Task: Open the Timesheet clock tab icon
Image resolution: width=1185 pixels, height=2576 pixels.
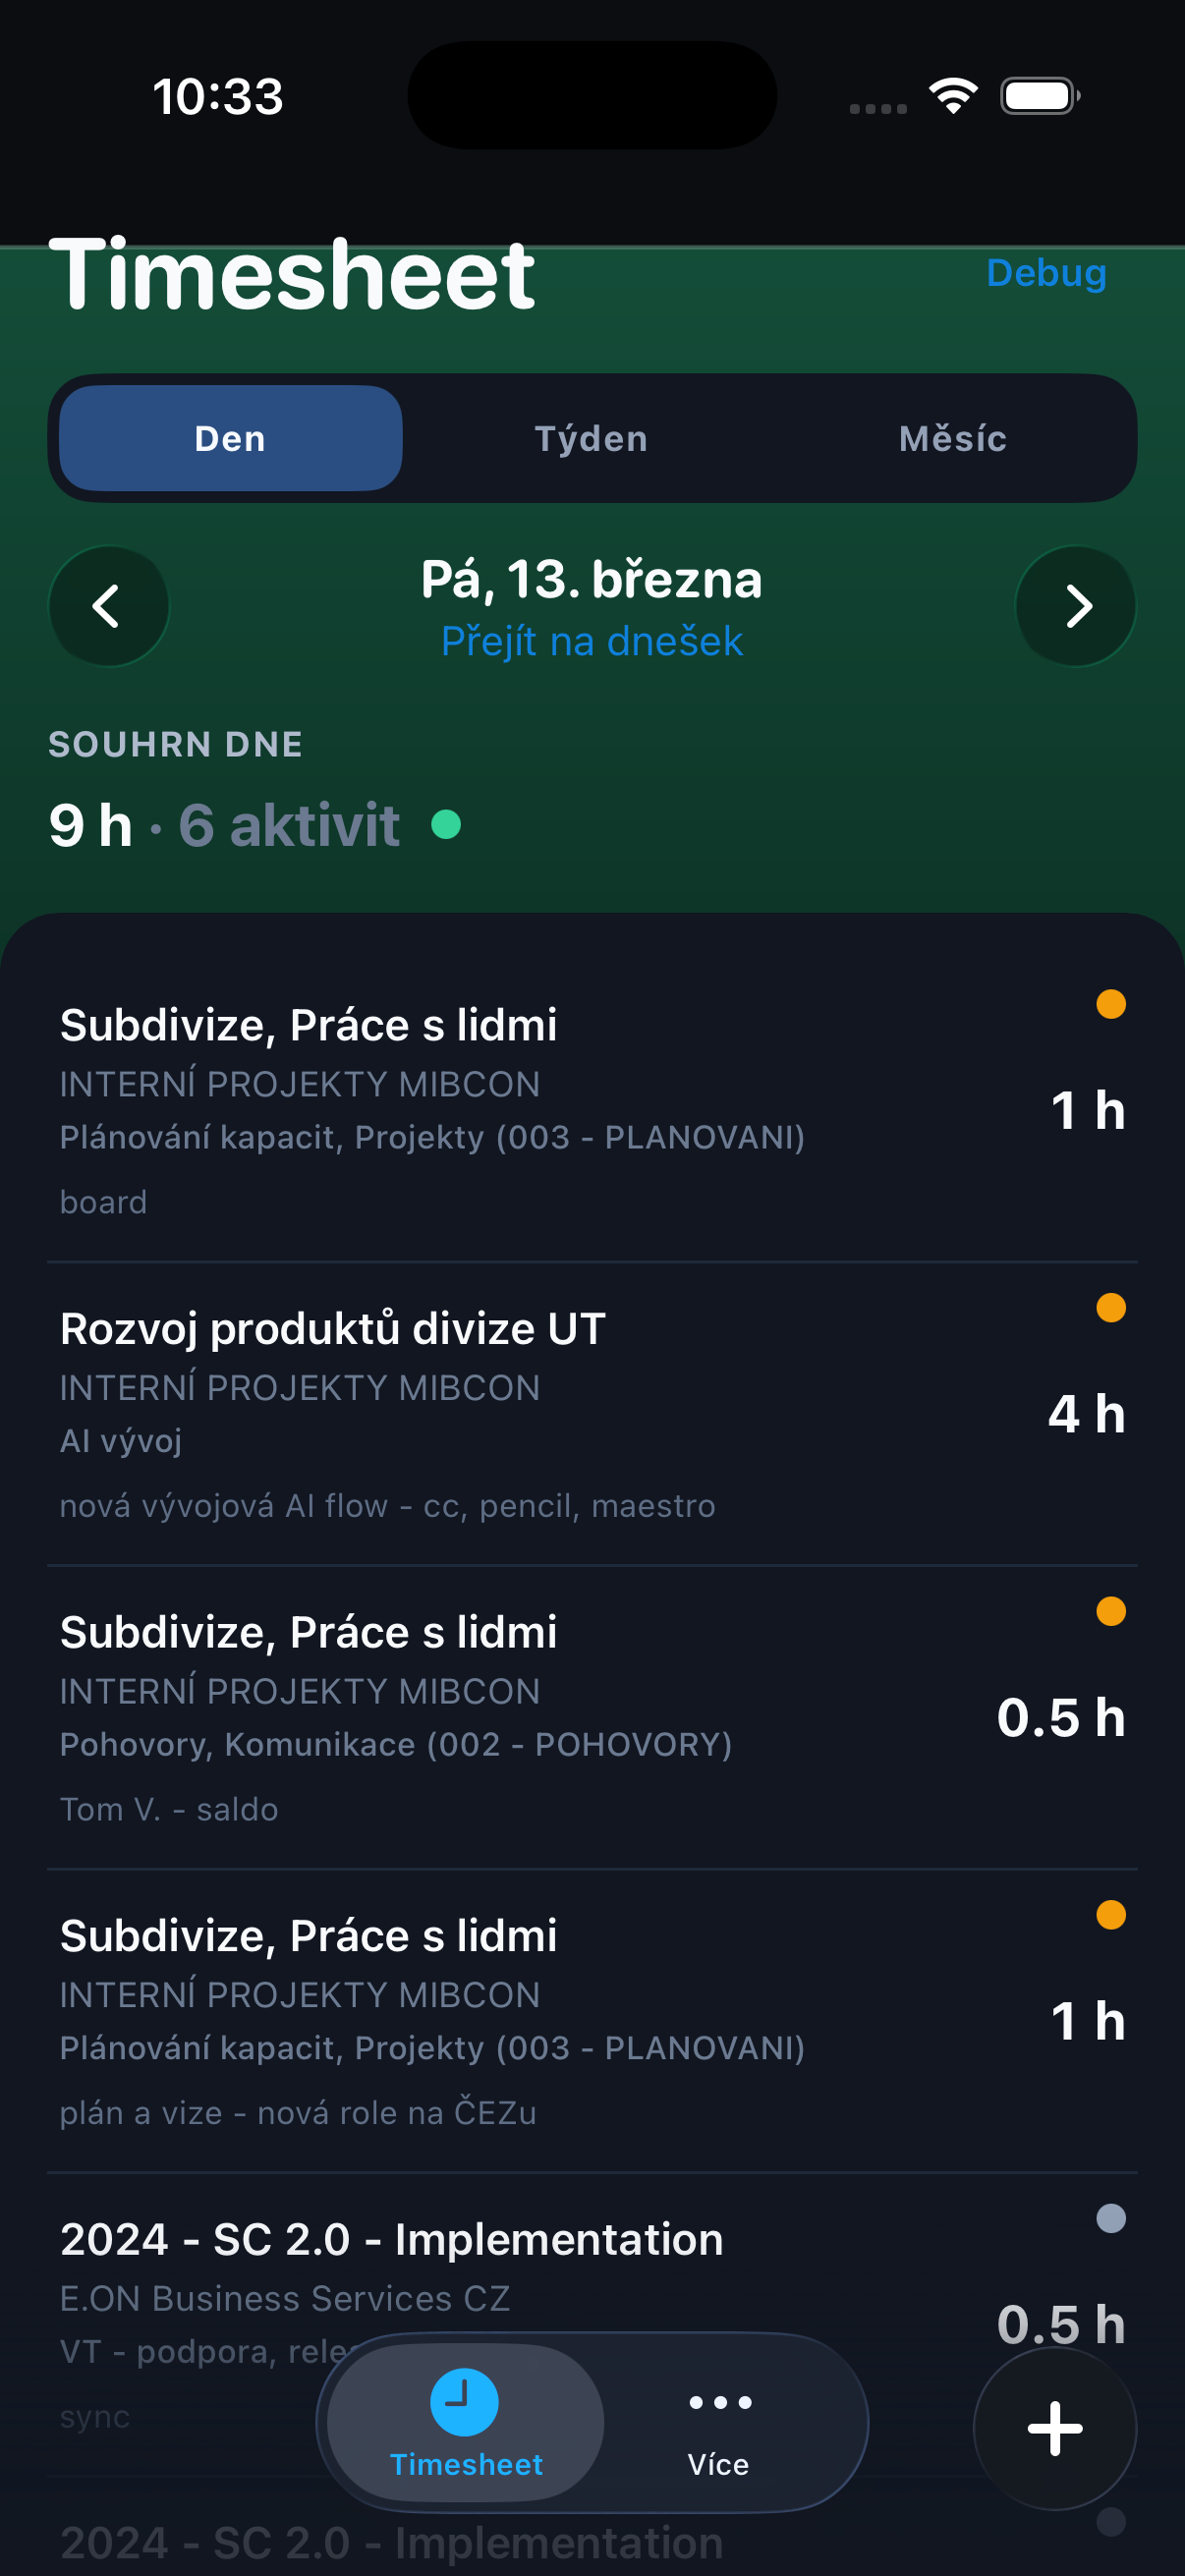Action: pyautogui.click(x=465, y=2402)
